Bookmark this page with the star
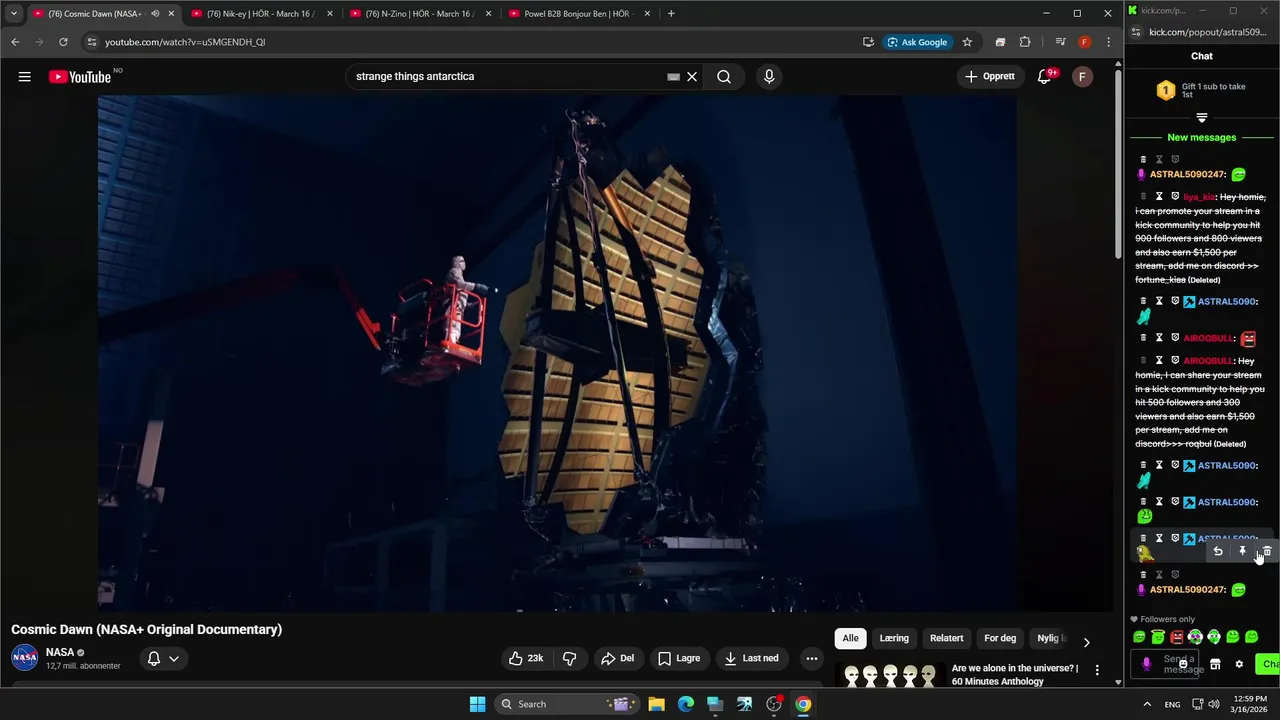Viewport: 1280px width, 720px height. tap(967, 42)
